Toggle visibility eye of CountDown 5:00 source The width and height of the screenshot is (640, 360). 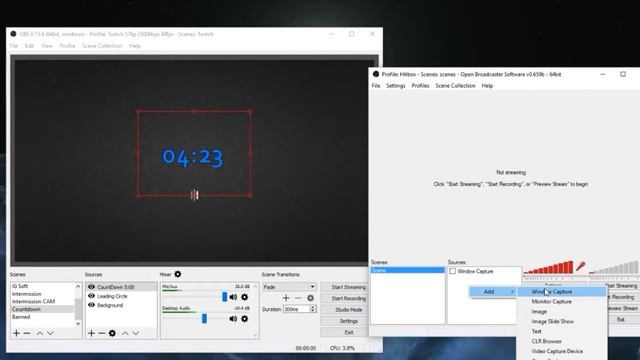tap(91, 287)
